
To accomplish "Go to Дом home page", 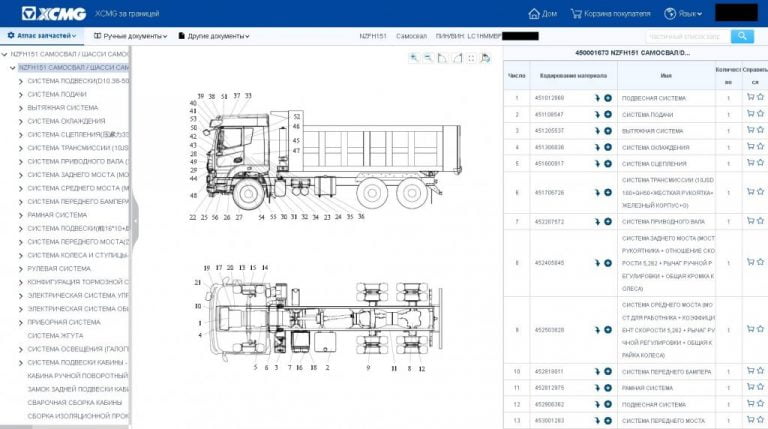I will (x=543, y=14).
